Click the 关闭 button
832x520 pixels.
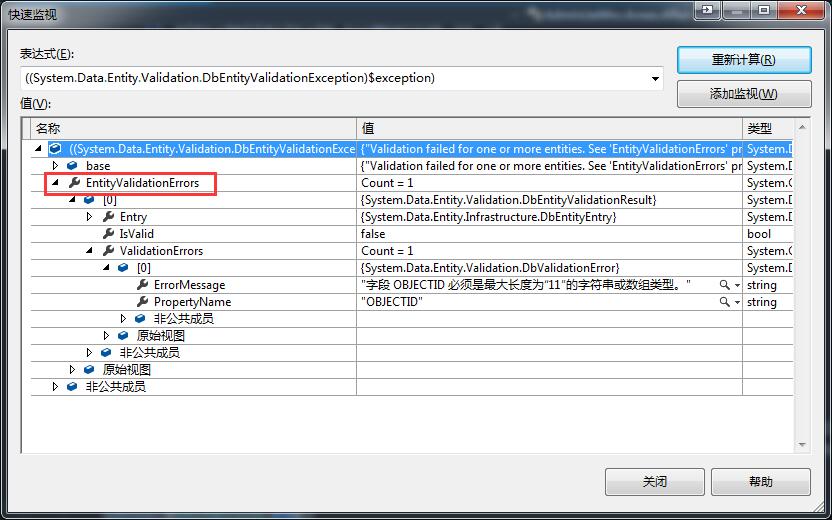654,482
